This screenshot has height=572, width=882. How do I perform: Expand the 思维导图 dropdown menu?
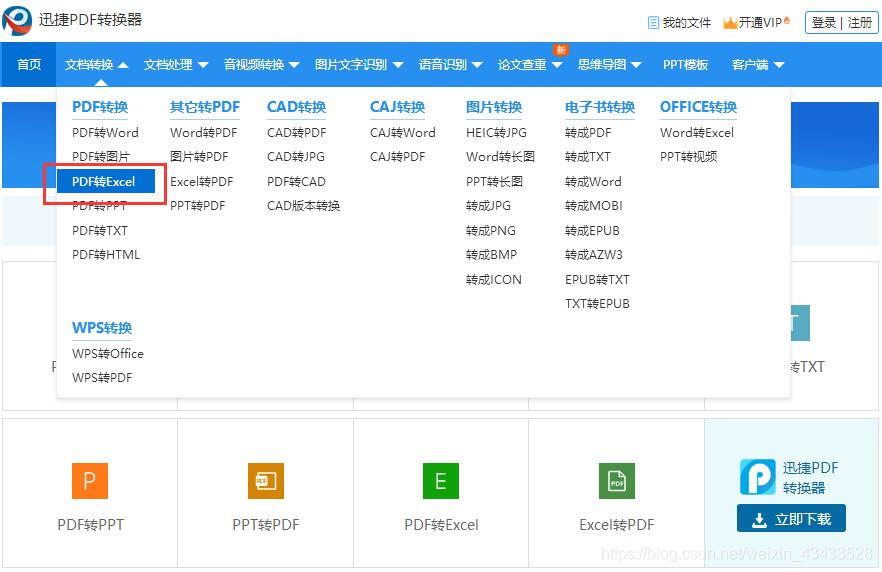(x=610, y=65)
